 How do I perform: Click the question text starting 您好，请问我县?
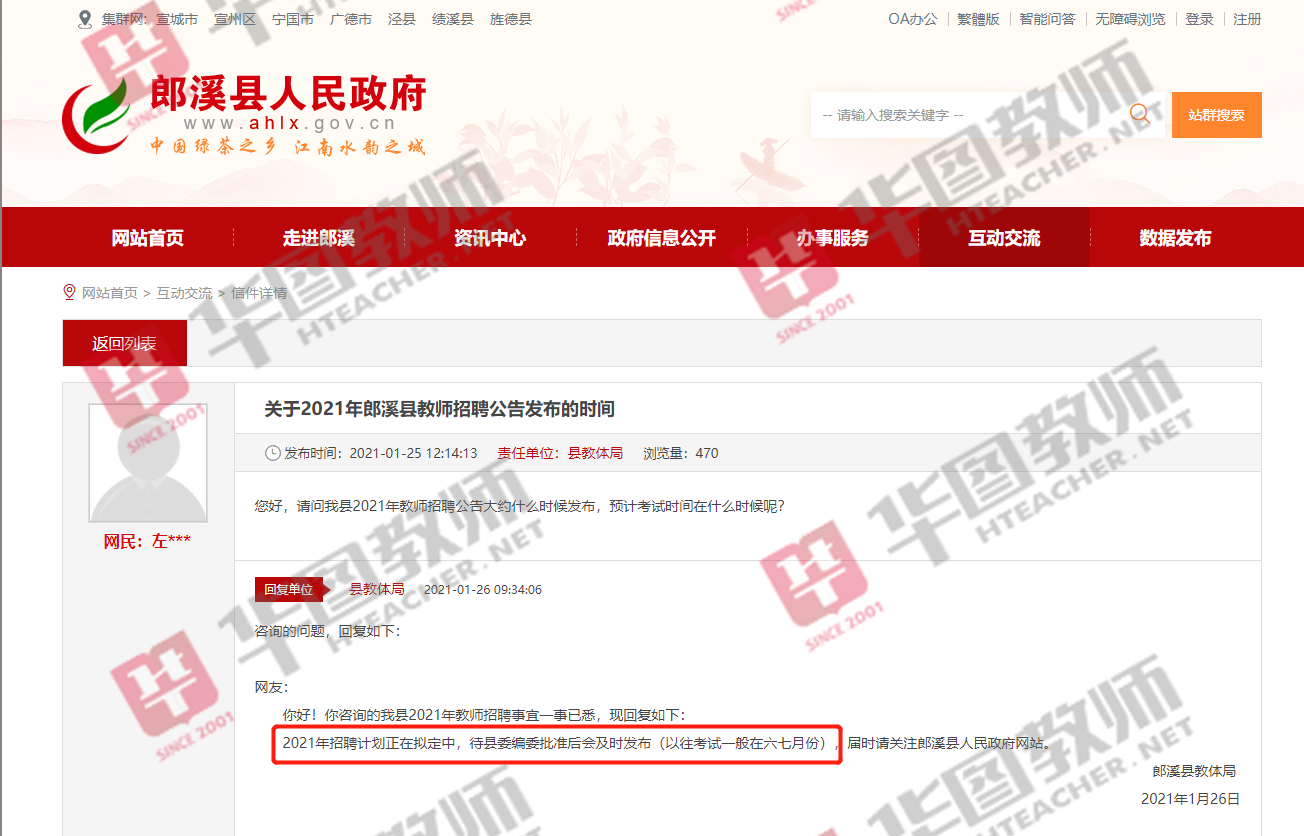coord(520,506)
